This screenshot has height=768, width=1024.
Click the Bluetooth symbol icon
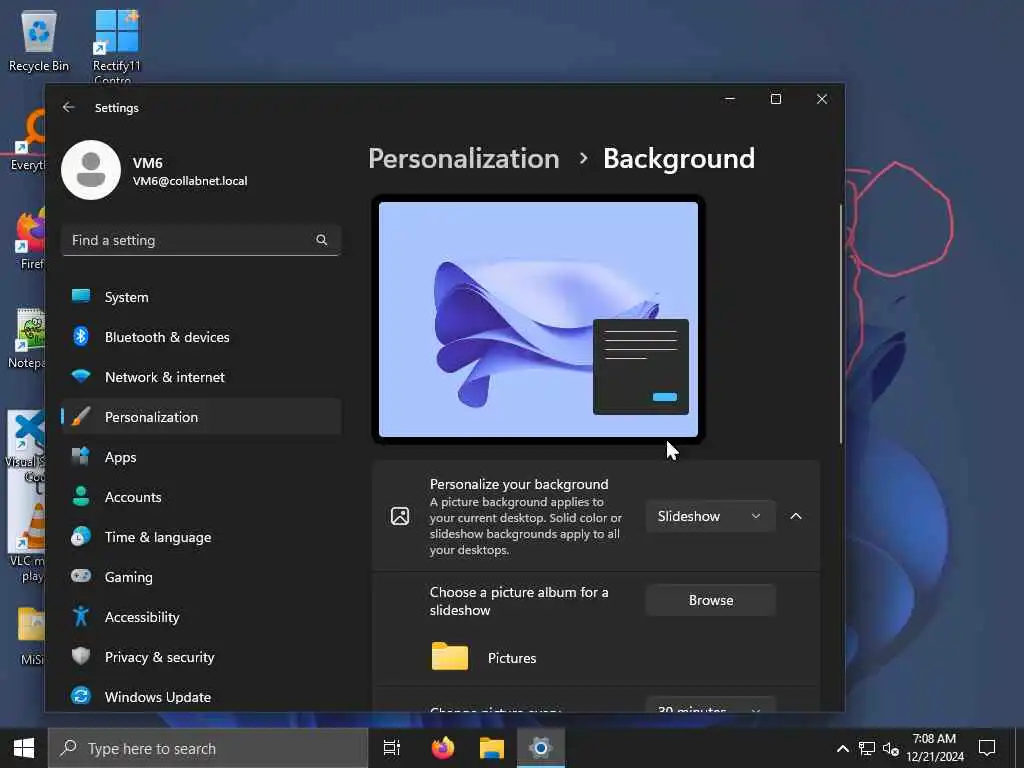point(81,336)
